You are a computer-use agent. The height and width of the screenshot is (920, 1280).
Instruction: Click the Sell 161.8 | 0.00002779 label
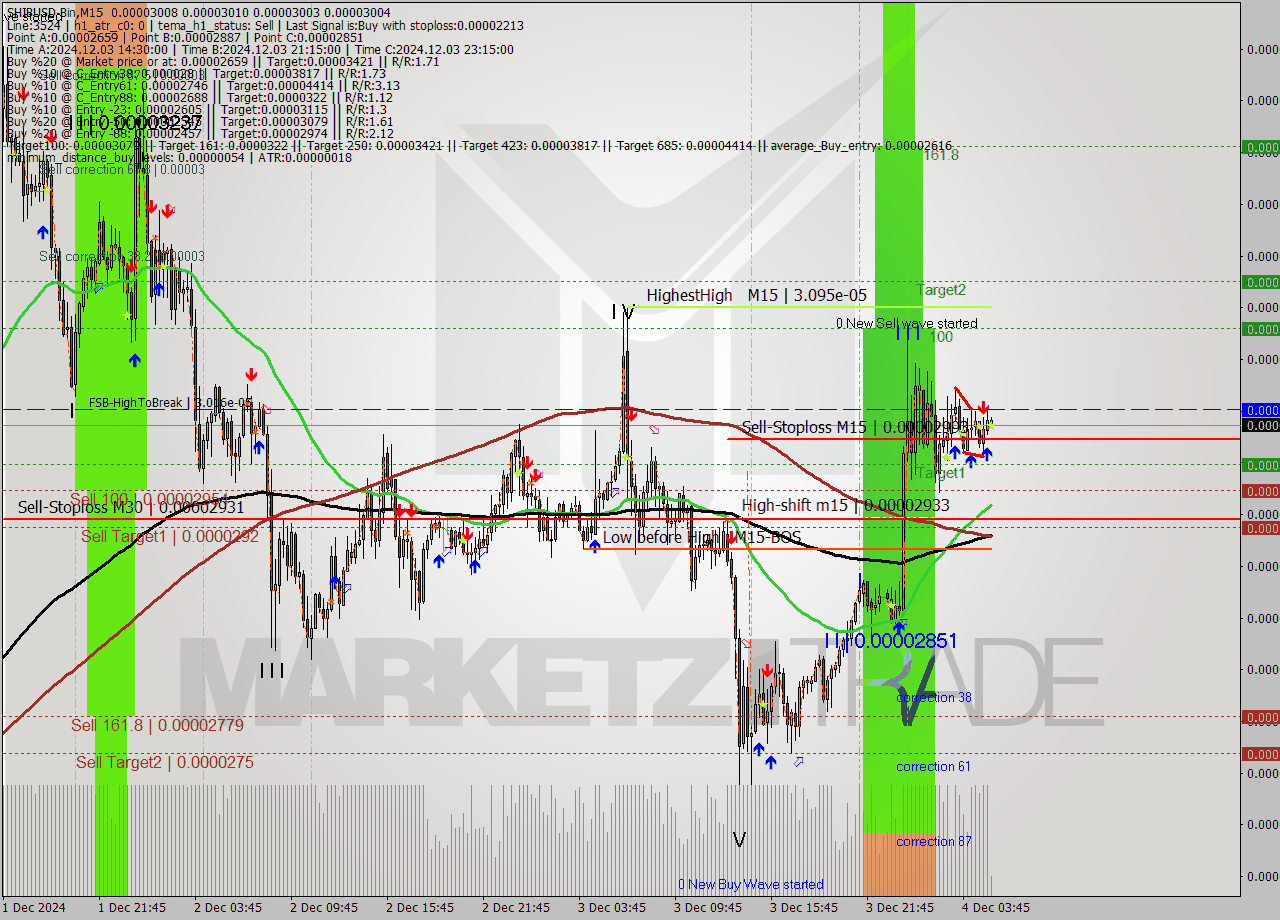click(157, 725)
